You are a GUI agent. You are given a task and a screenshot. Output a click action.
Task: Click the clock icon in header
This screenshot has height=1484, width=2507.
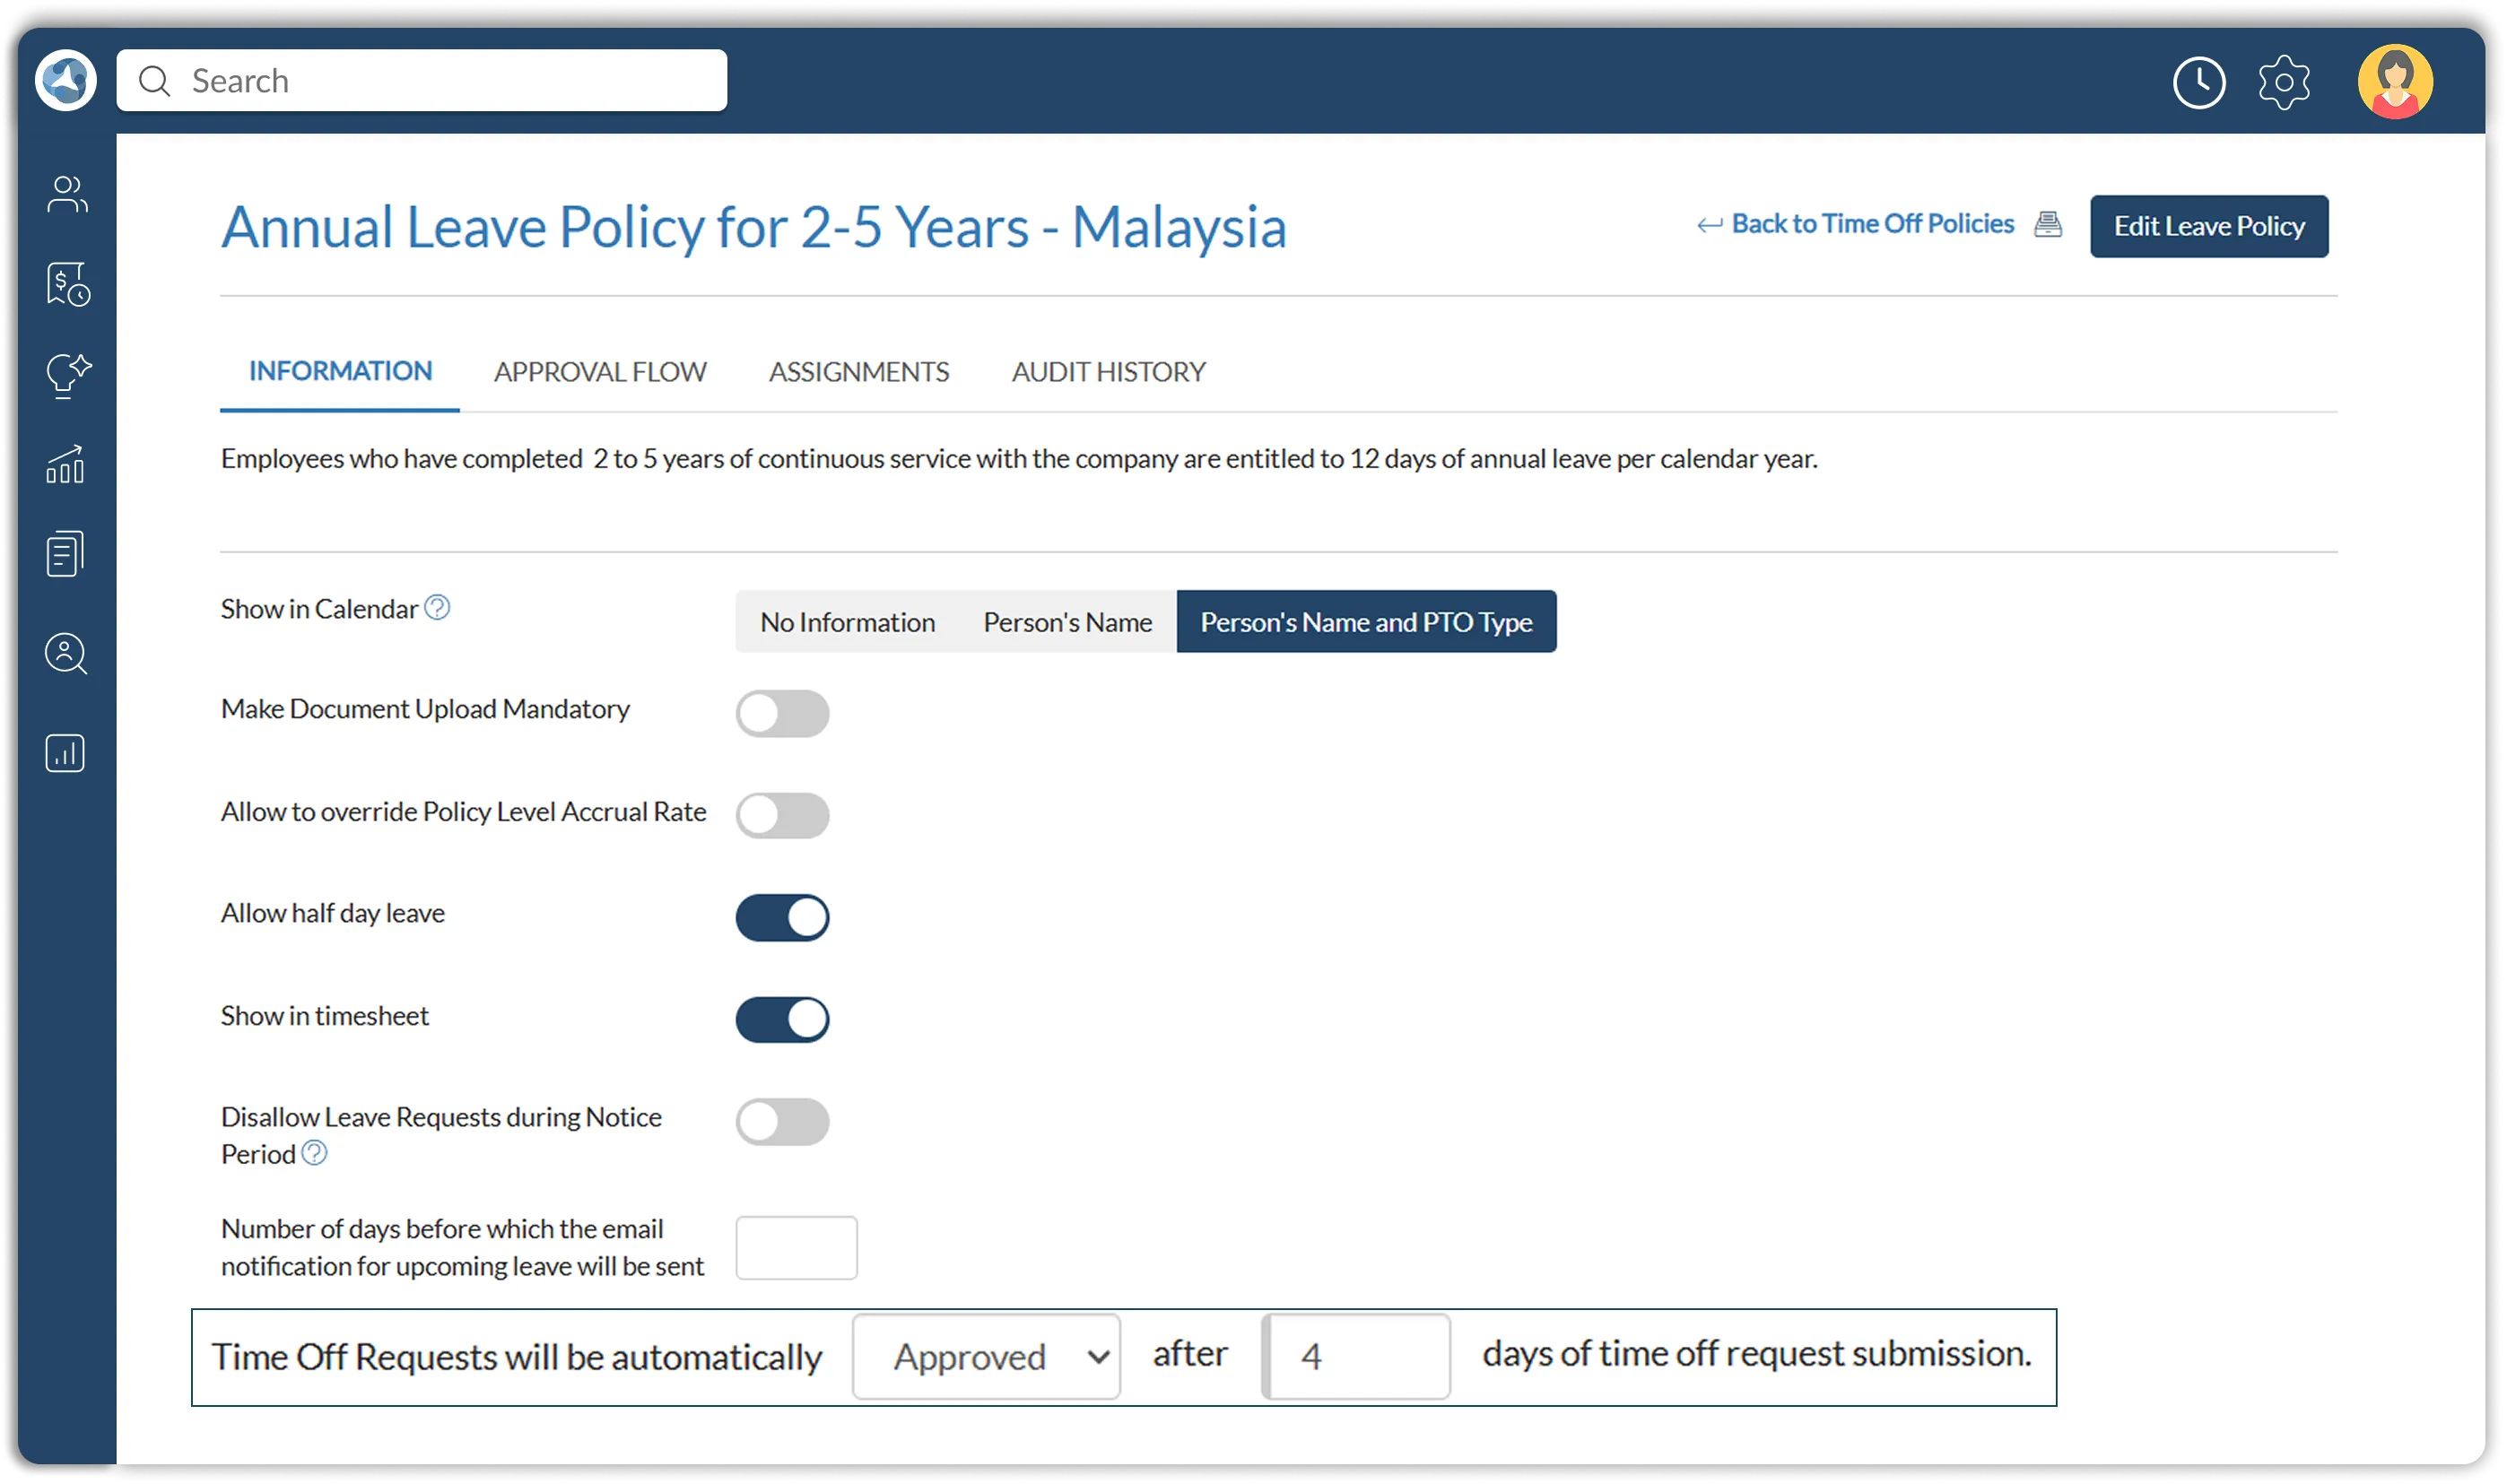pyautogui.click(x=2198, y=82)
